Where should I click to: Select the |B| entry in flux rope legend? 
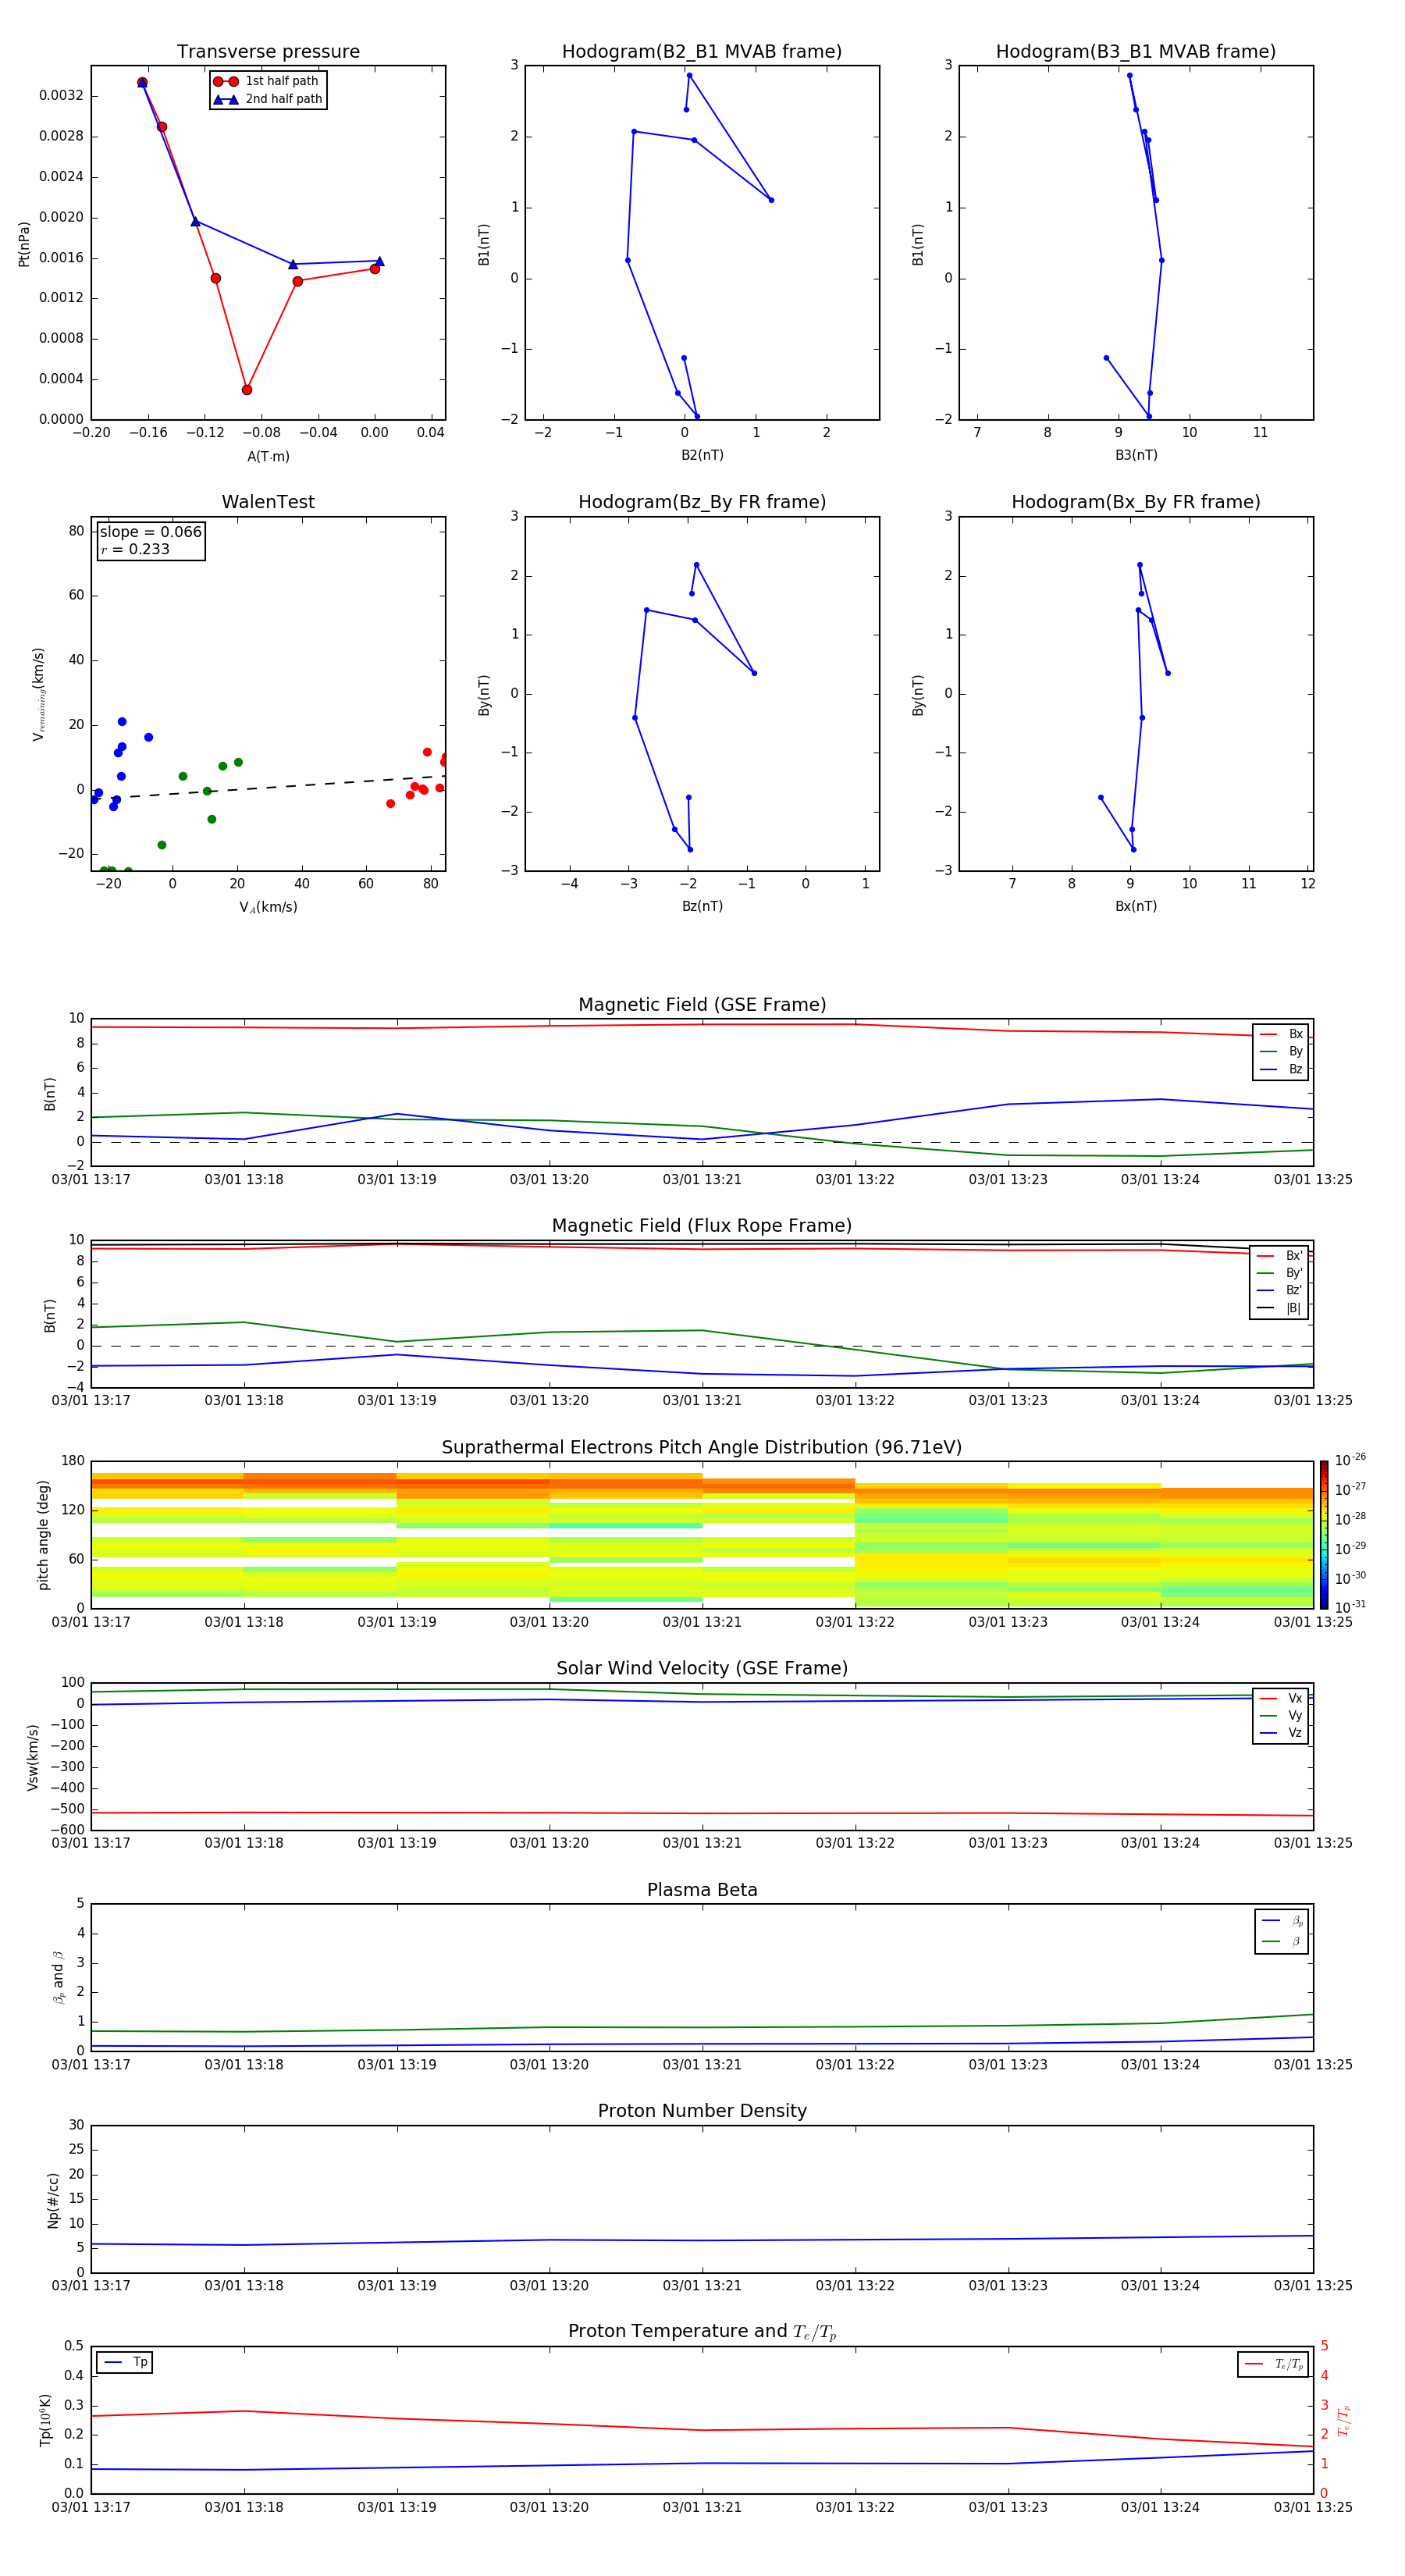pyautogui.click(x=1280, y=1308)
